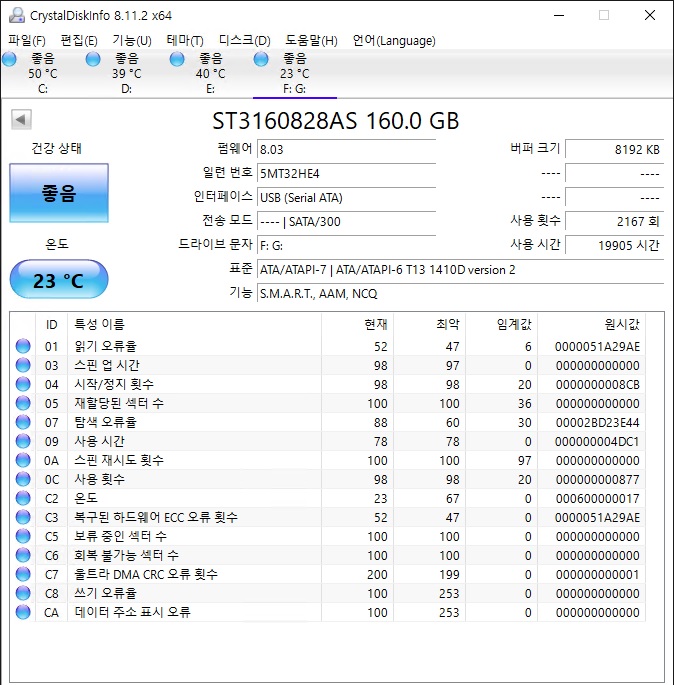674x685 pixels.
Task: Select the 울트라 DMA CRC 오류 횟수 row
Action: (146, 574)
